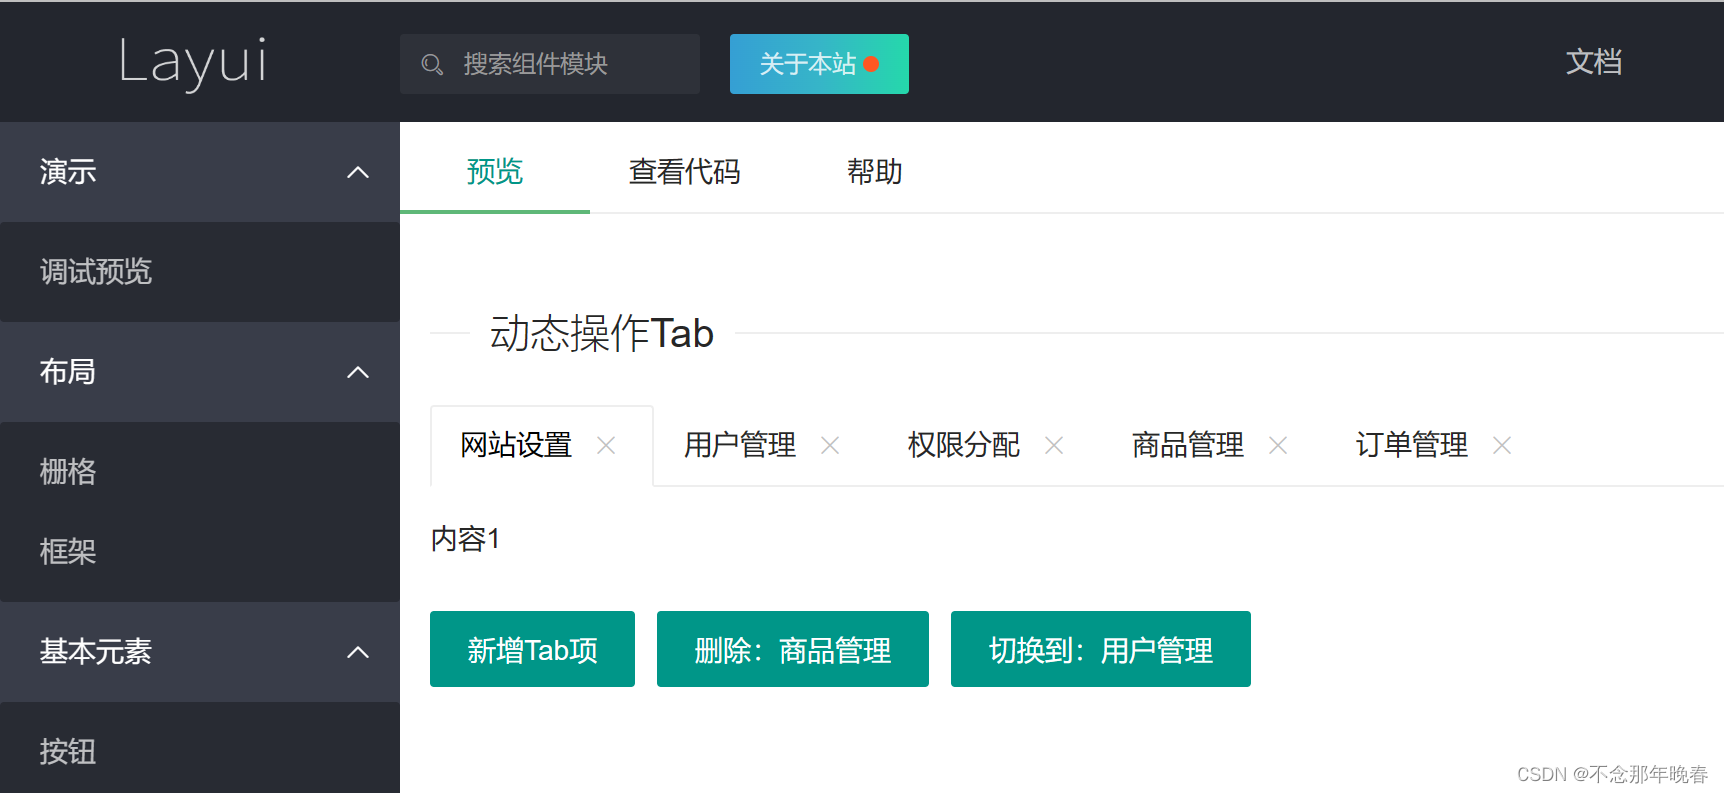Click the 动态操作Tab heading
This screenshot has width=1724, height=793.
click(x=602, y=333)
